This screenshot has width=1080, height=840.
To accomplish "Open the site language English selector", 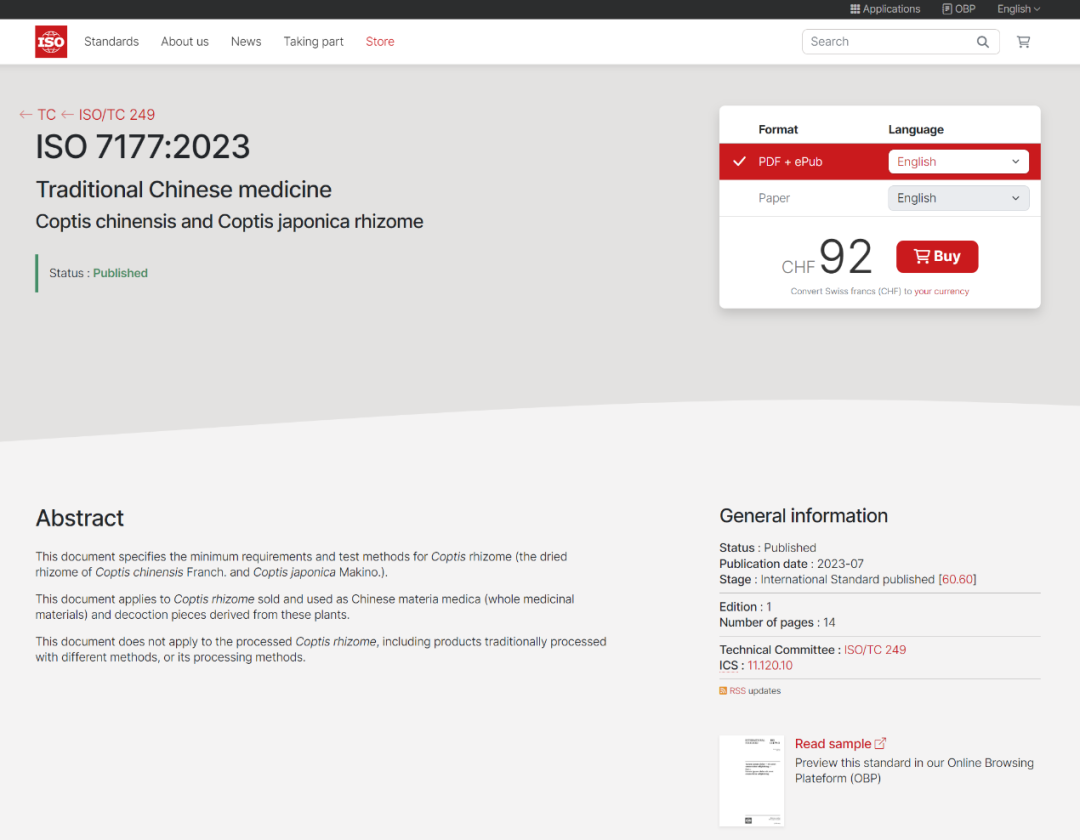I will [x=1018, y=9].
